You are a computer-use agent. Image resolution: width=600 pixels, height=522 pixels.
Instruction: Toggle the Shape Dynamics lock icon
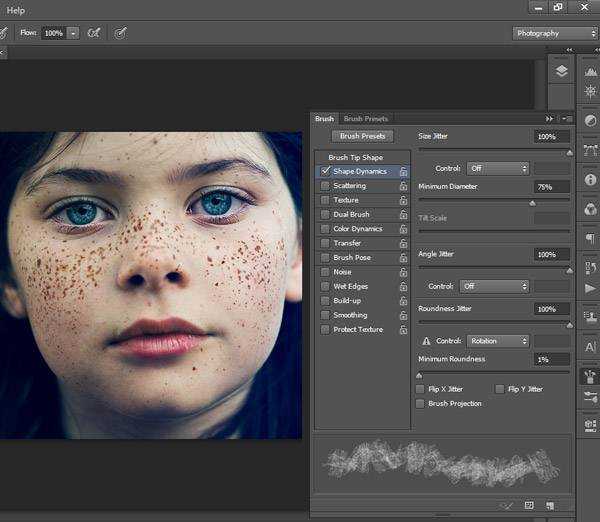(403, 172)
